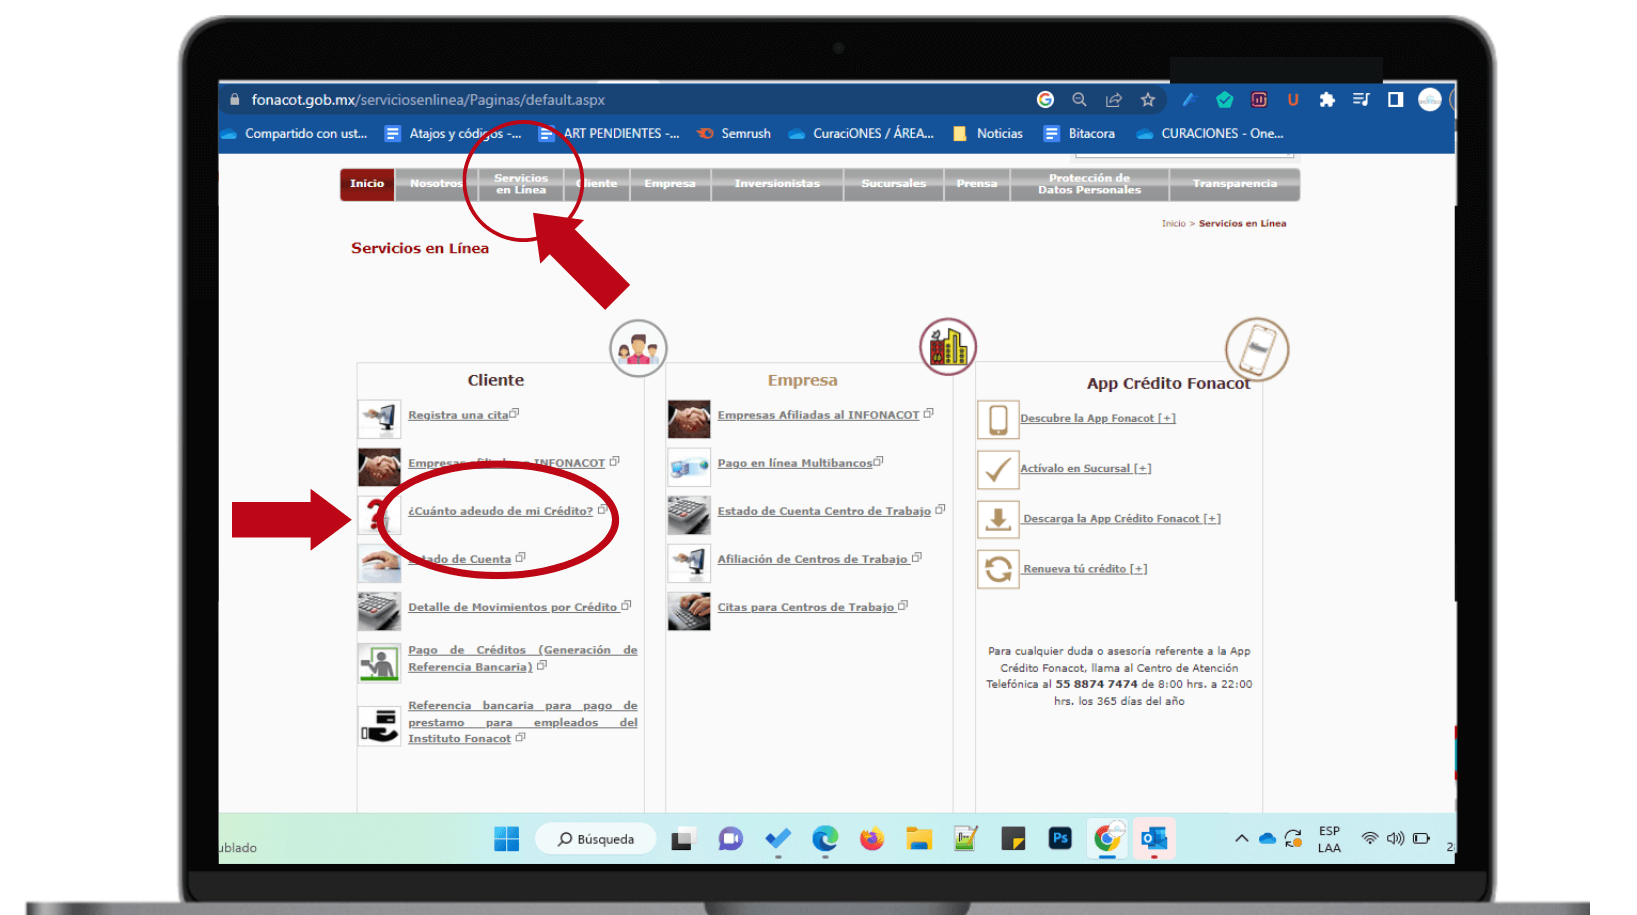Click the checkmark icon beside Actívalo en Sucursal

click(x=997, y=469)
